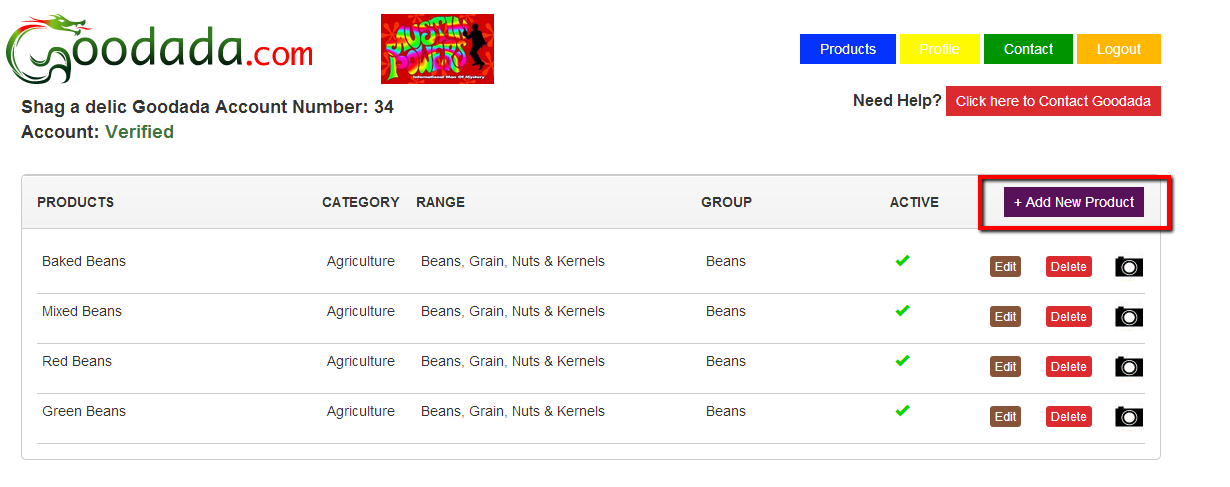Go to the Profile menu tab
Viewport: 1230px width, 487px height.
coord(939,49)
